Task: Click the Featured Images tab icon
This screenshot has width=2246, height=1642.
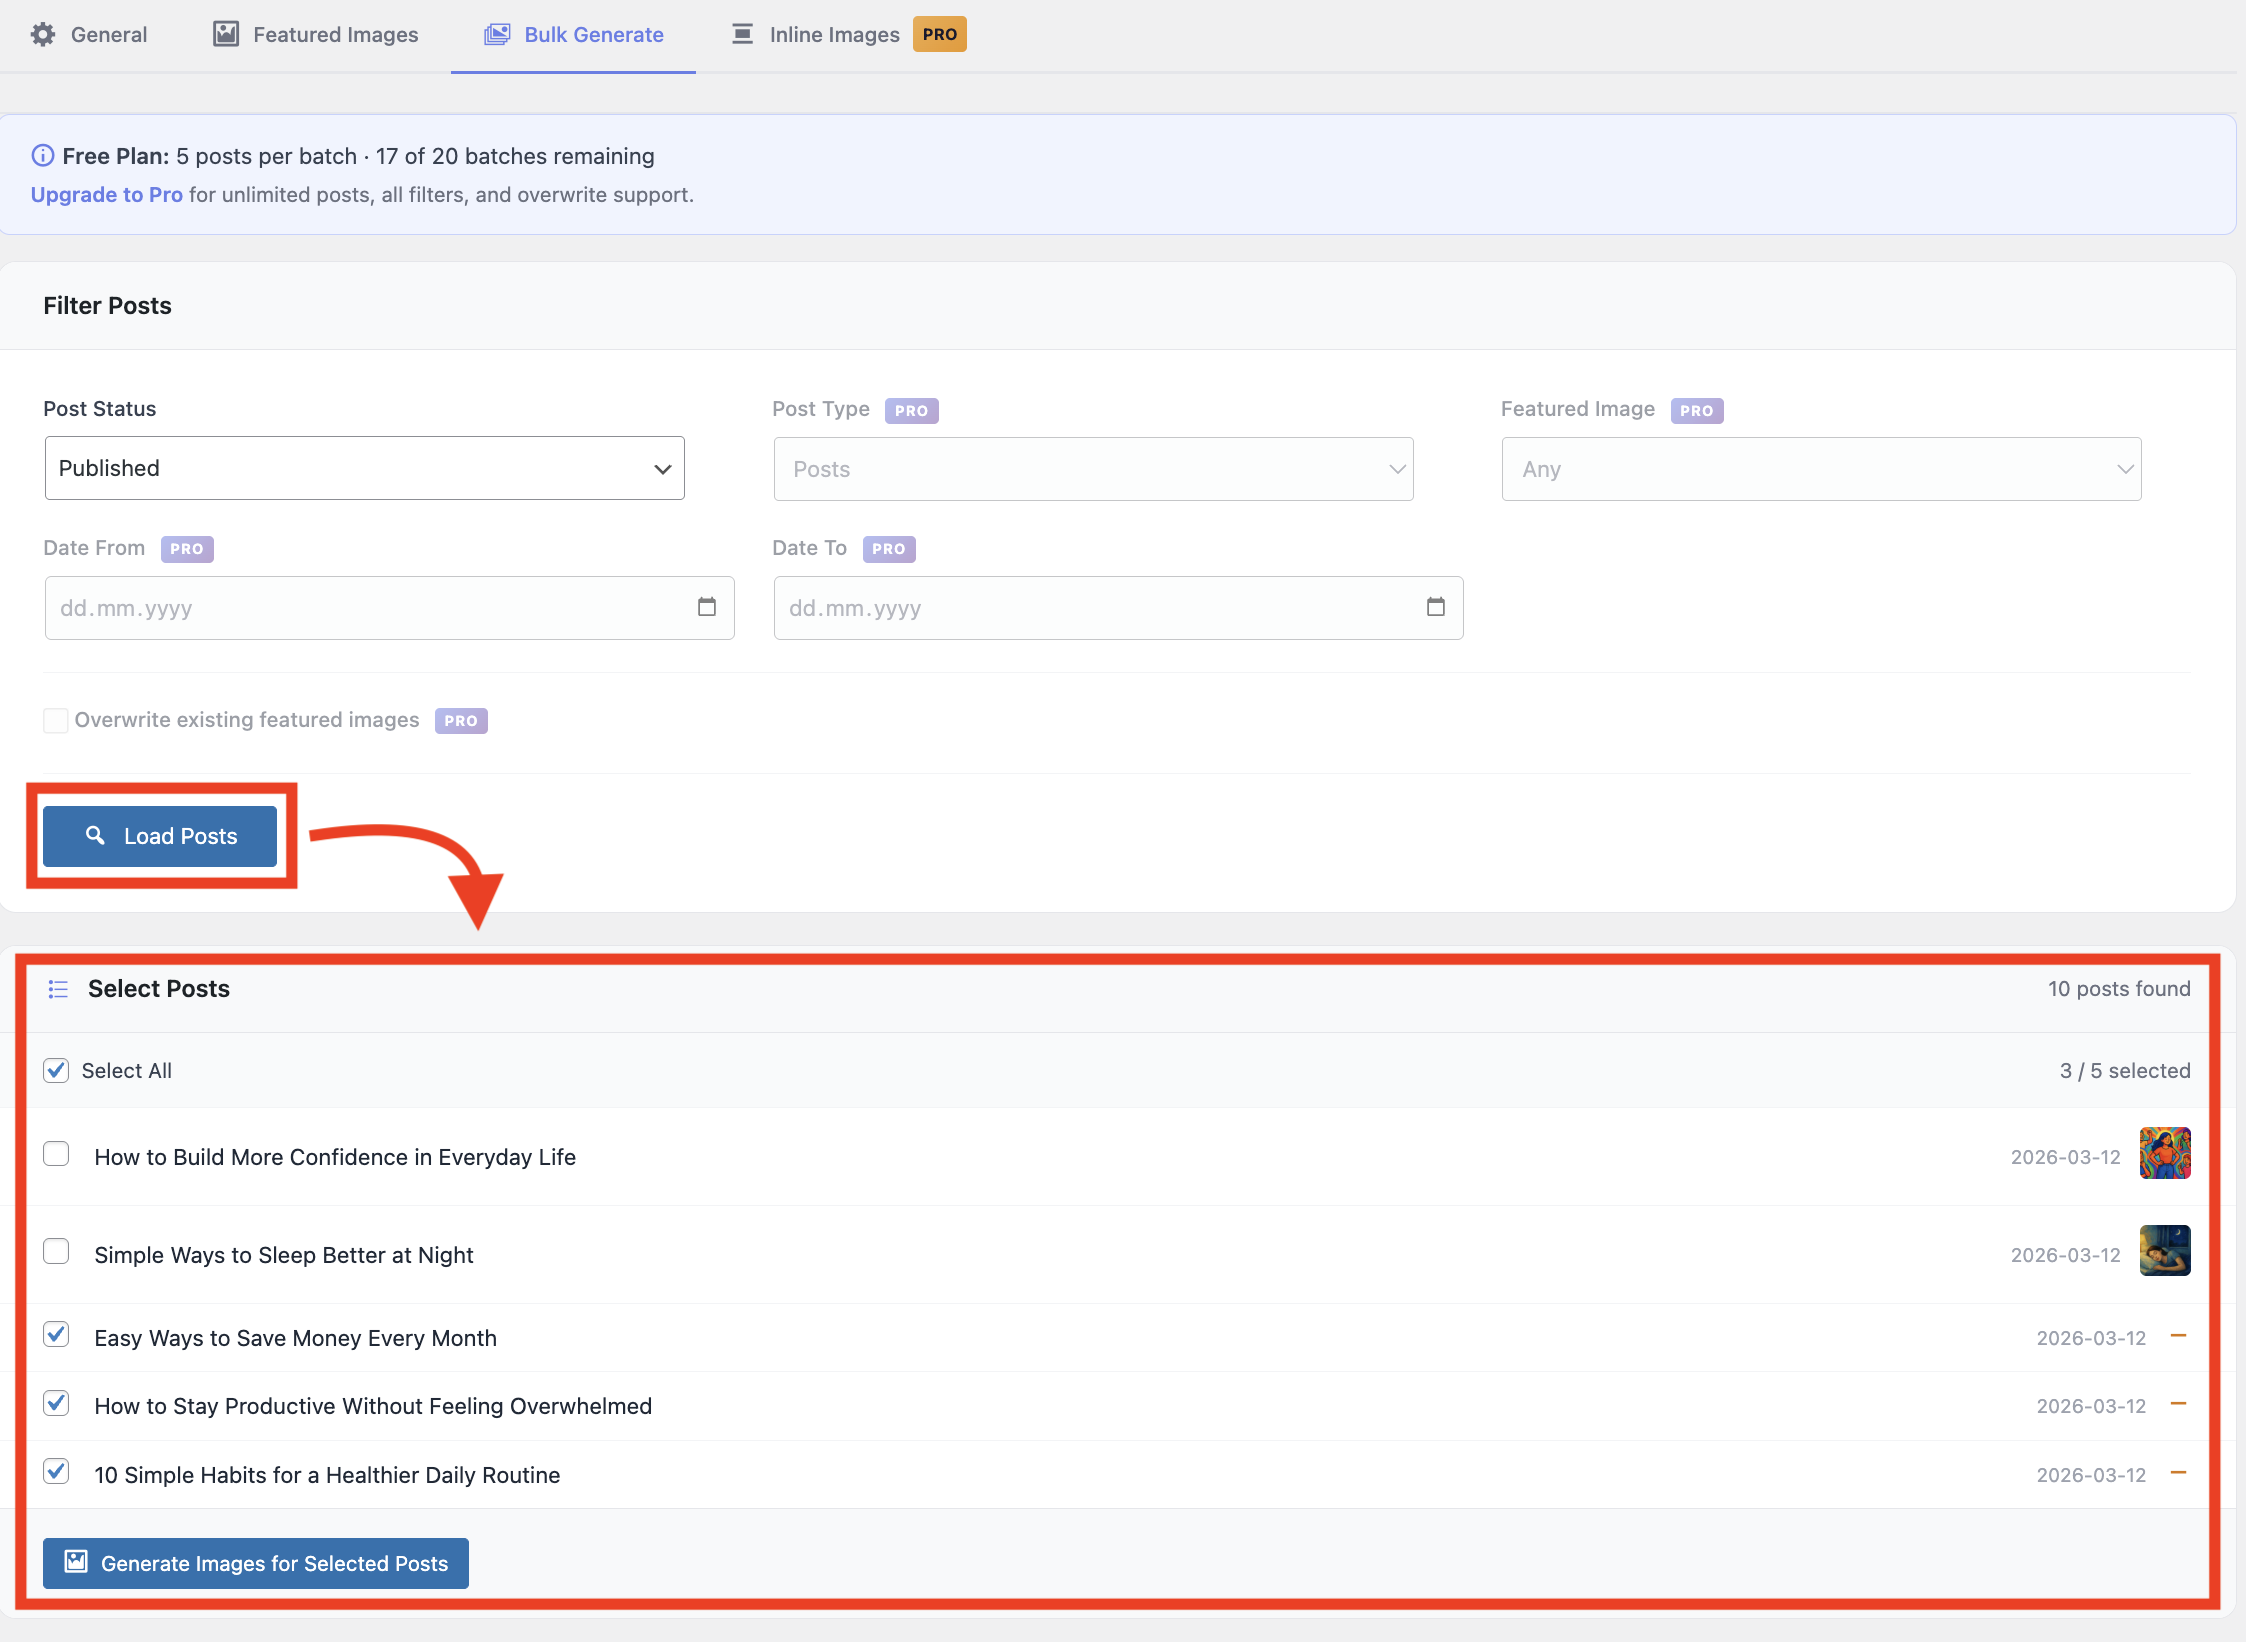Action: [x=226, y=34]
